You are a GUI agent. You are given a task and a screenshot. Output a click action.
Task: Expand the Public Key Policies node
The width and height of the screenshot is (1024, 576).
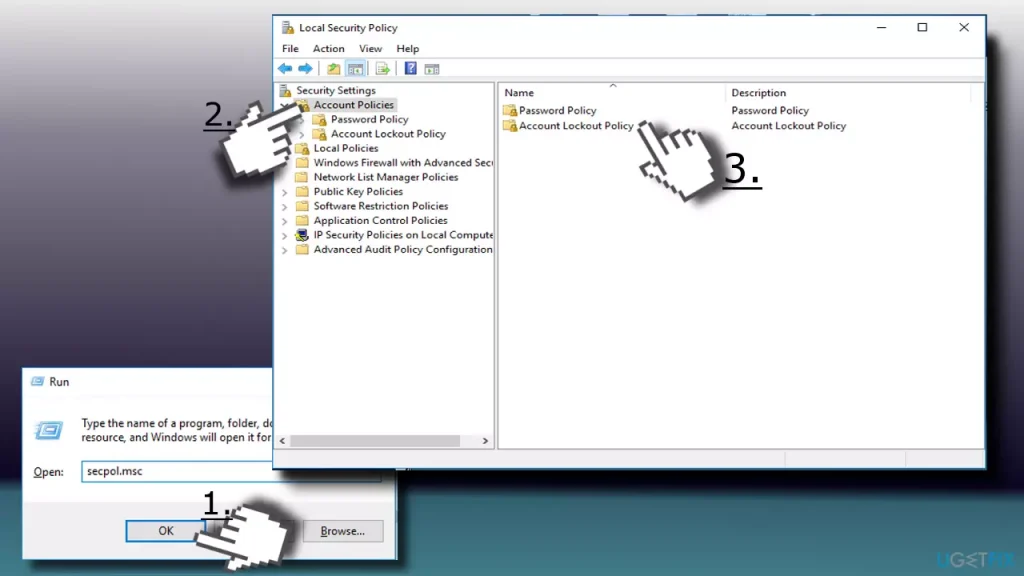[285, 192]
